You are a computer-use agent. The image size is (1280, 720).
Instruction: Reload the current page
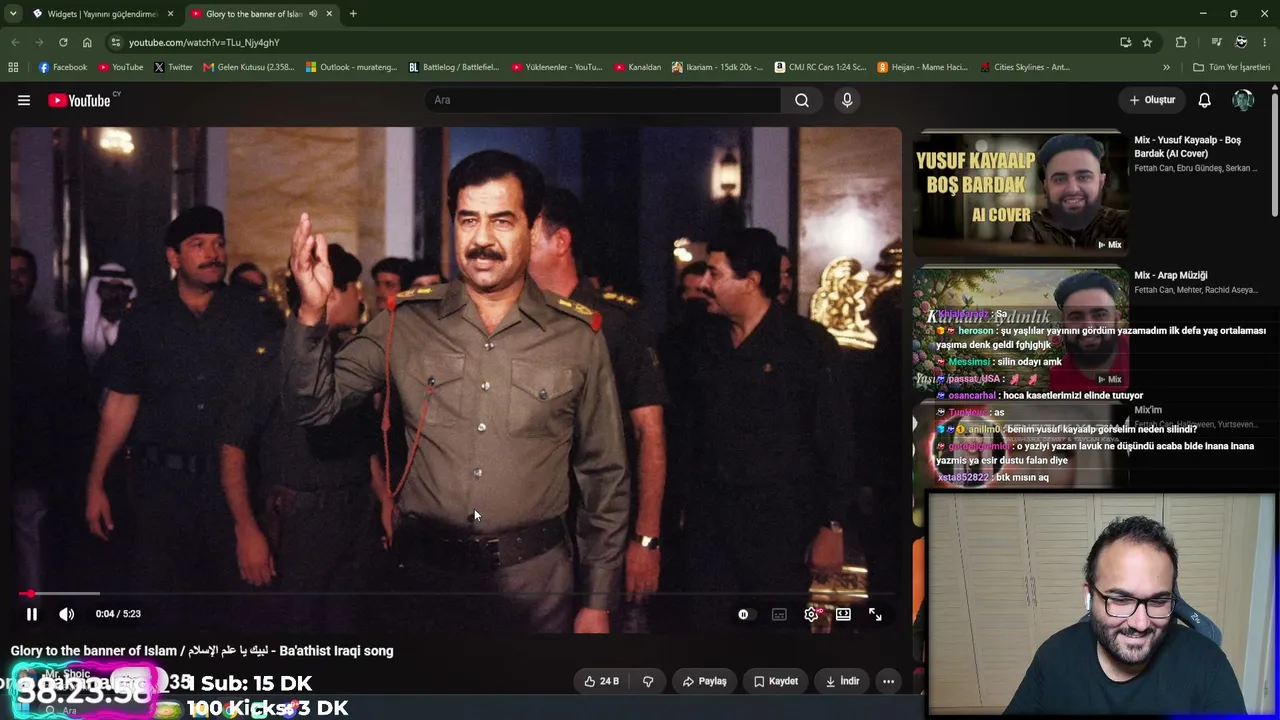click(63, 42)
